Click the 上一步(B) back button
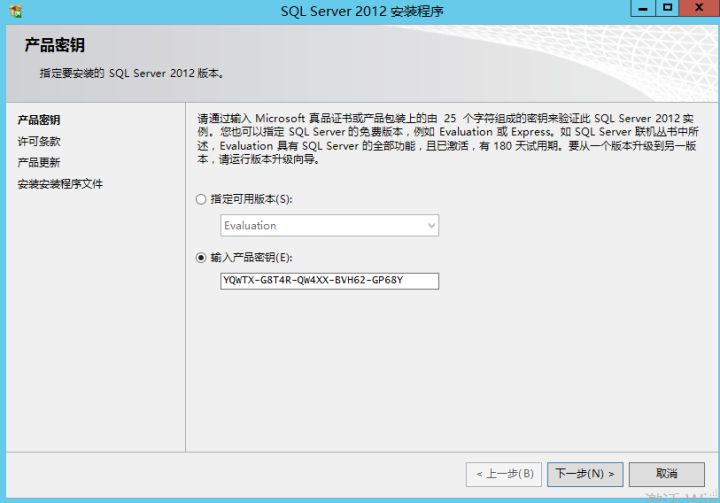This screenshot has width=720, height=503. (504, 474)
